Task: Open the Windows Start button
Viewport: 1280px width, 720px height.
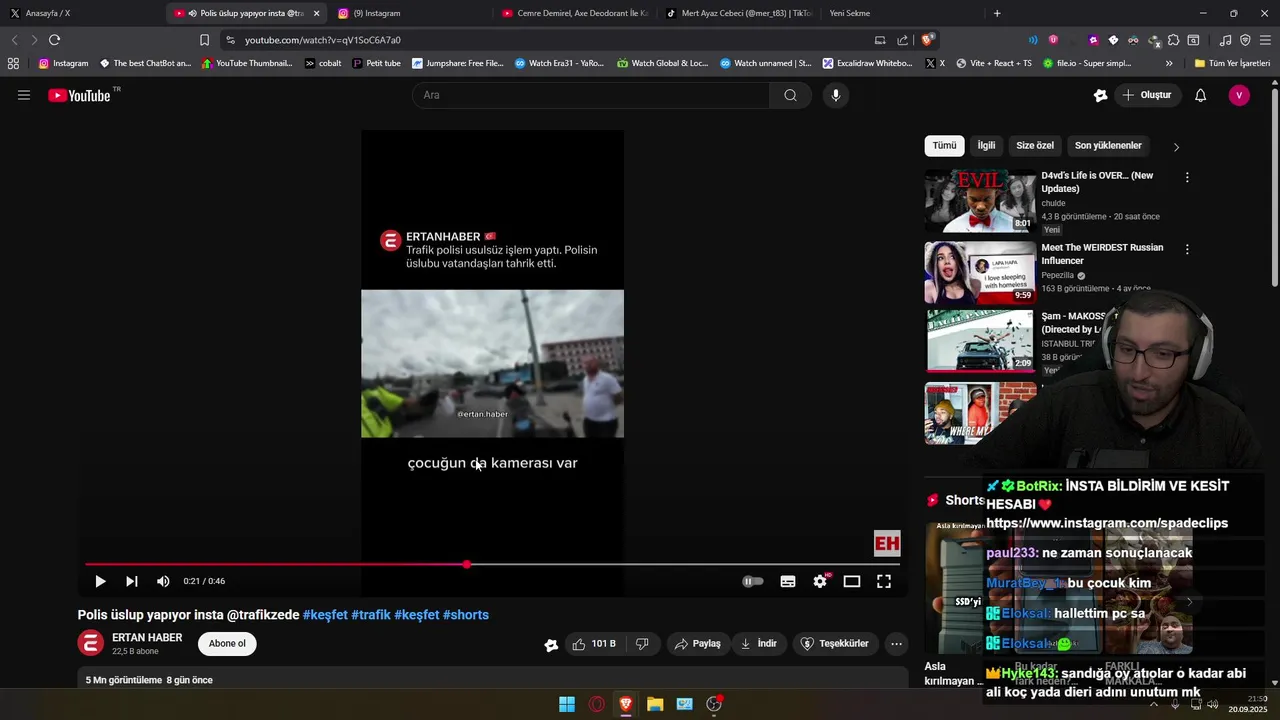Action: (x=567, y=704)
